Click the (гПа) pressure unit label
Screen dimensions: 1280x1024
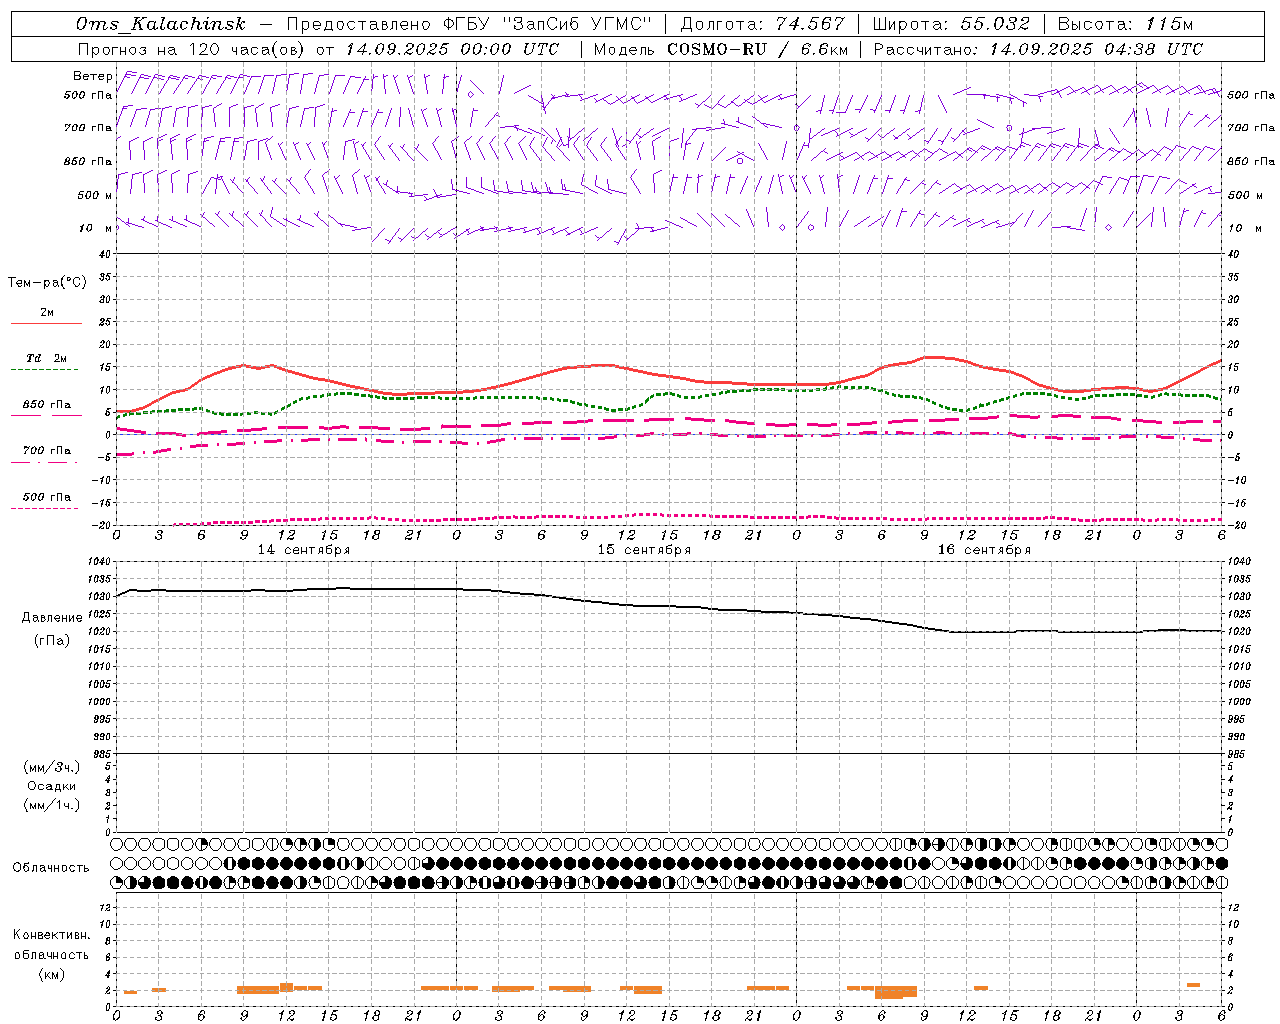(52, 641)
